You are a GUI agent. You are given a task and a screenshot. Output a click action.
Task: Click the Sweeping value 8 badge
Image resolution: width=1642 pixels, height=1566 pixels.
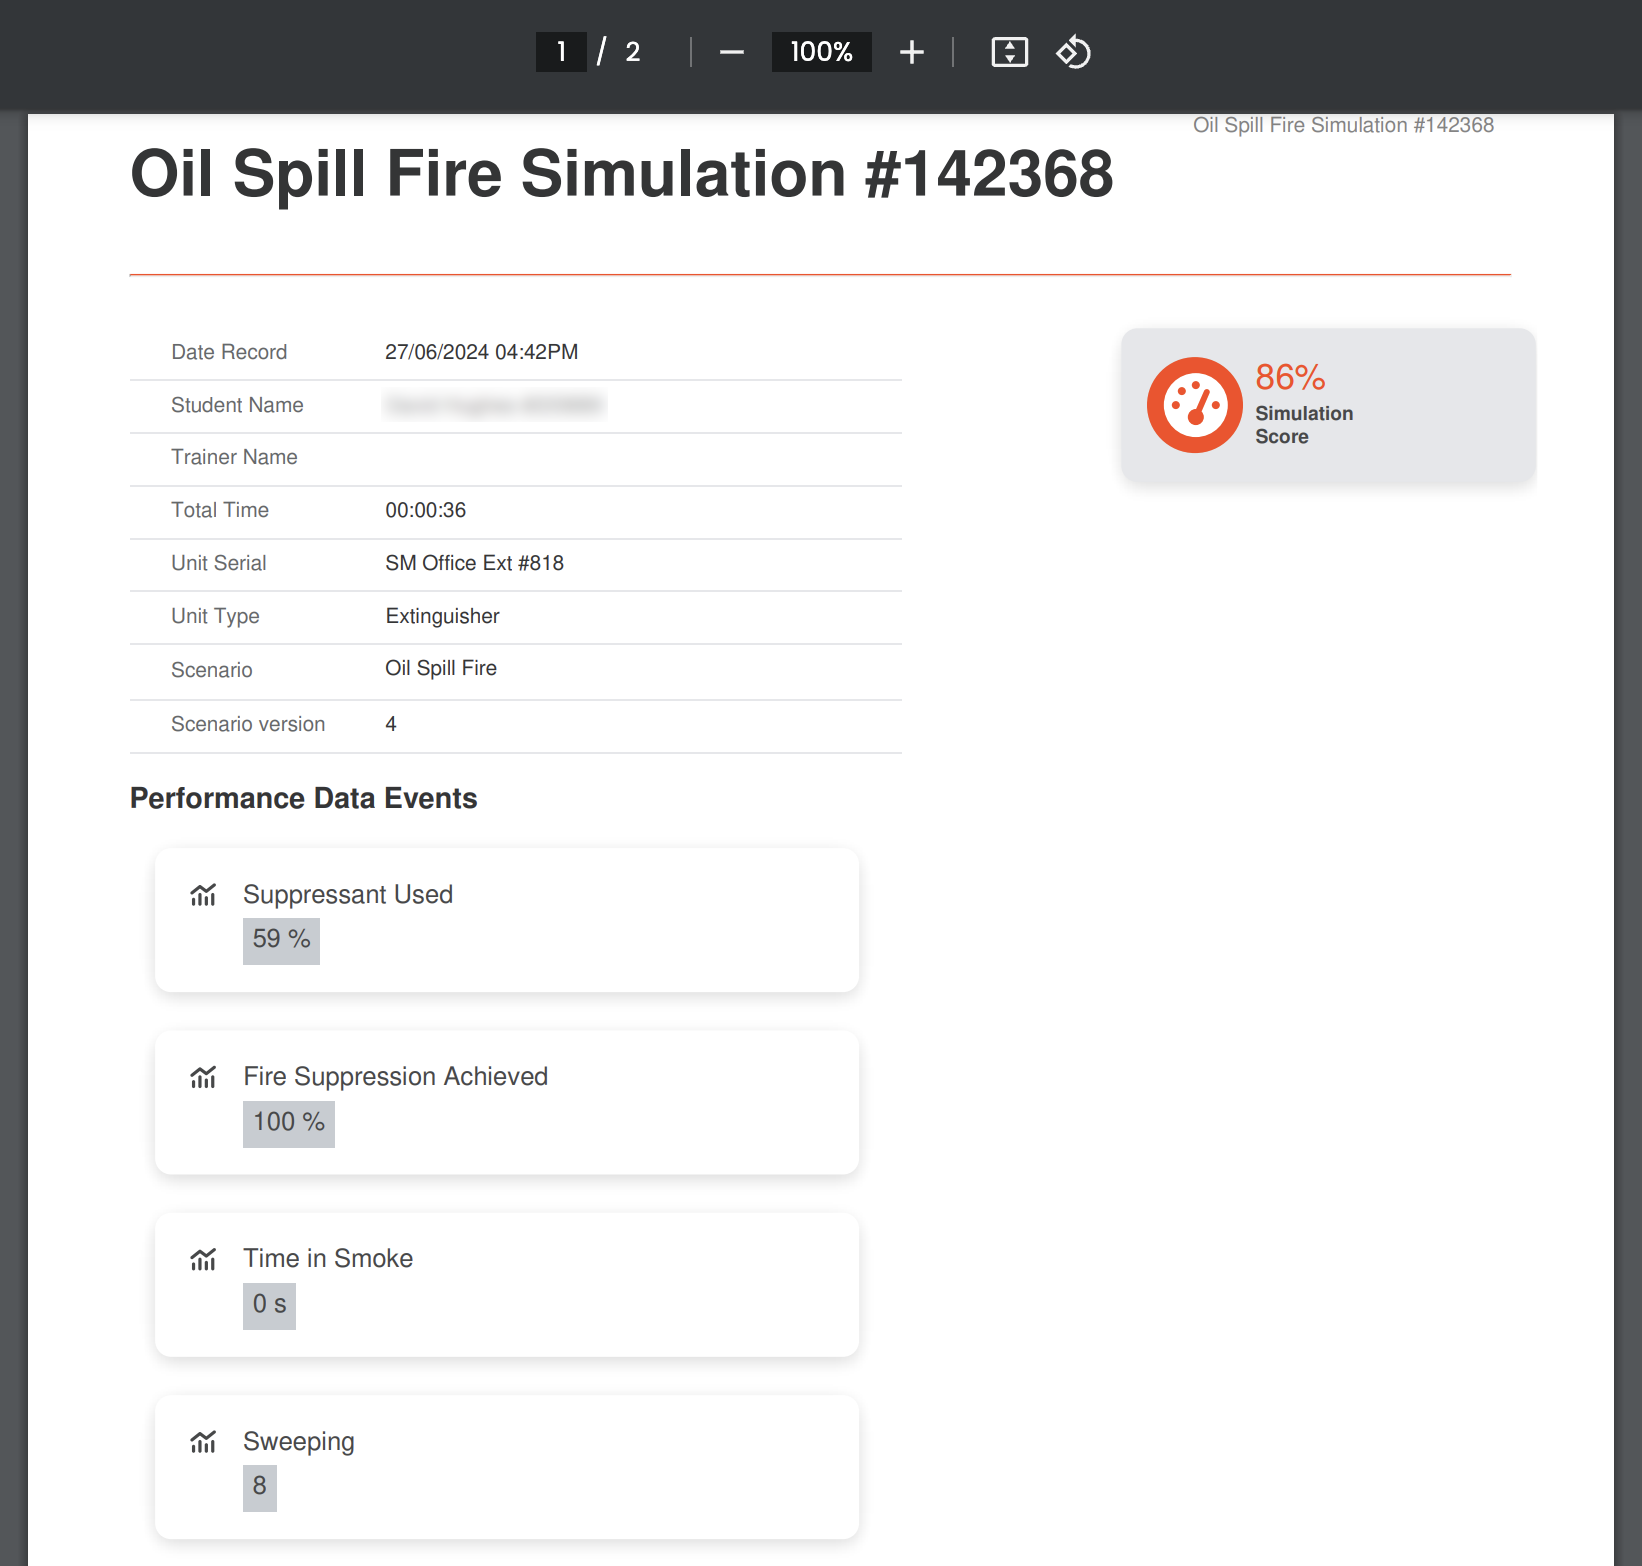[260, 1487]
